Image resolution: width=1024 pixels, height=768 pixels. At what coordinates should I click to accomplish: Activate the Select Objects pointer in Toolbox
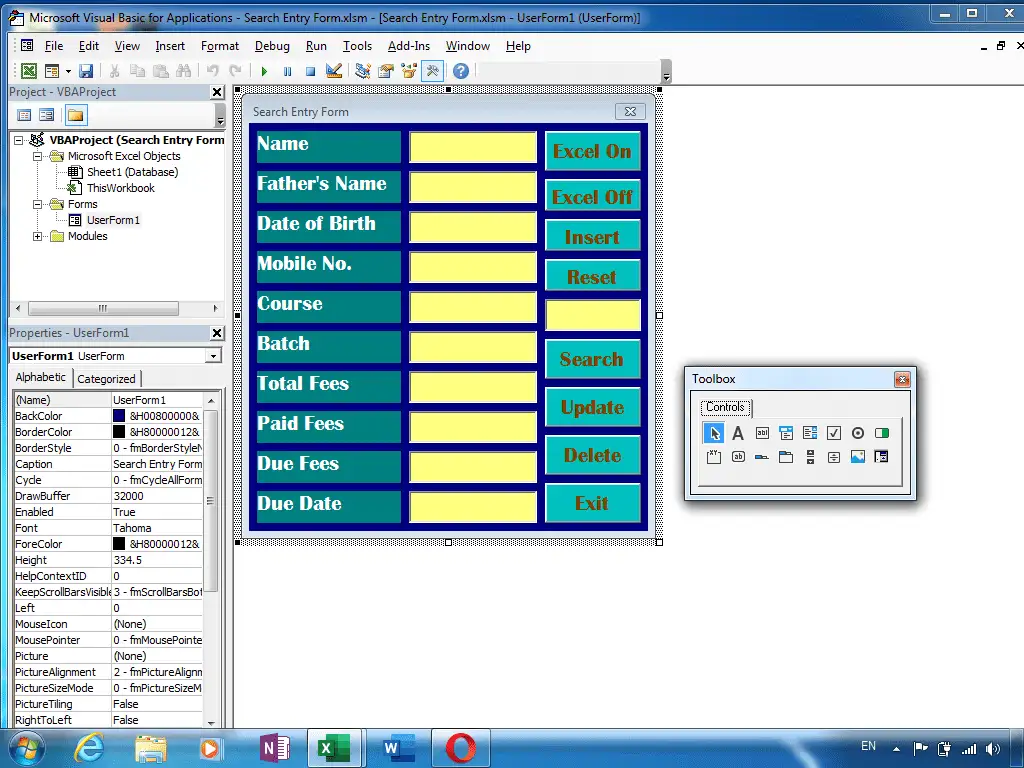pyautogui.click(x=714, y=432)
